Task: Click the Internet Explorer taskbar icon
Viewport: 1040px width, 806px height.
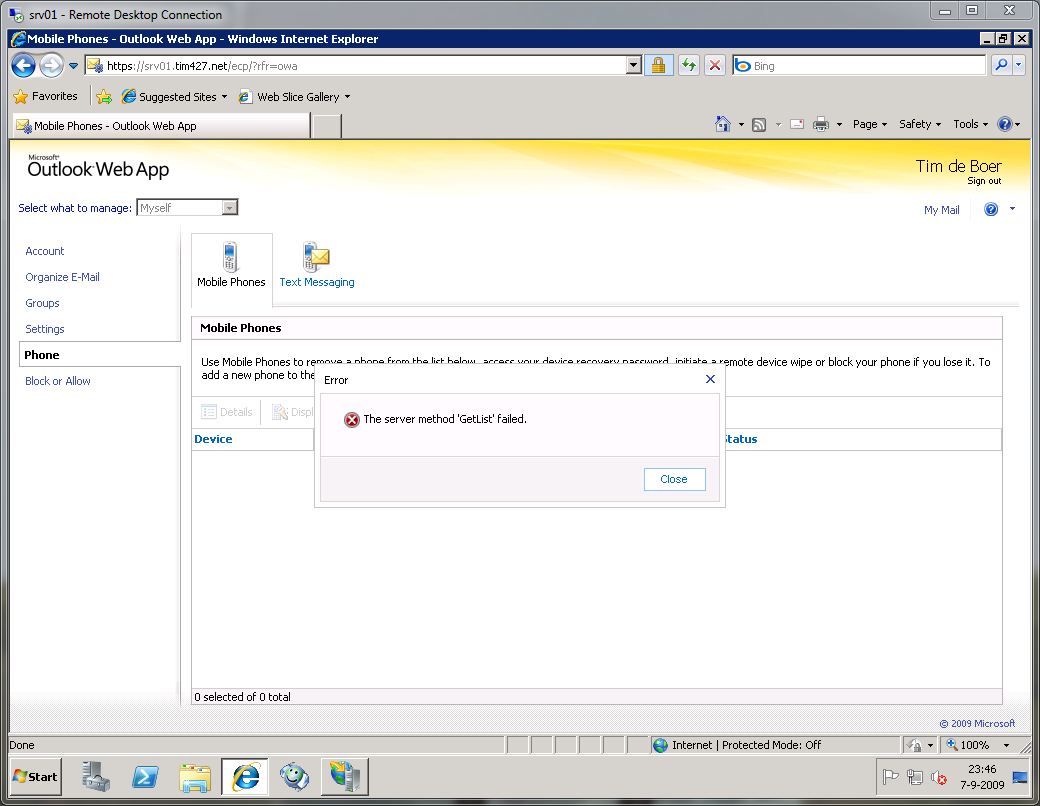Action: click(245, 776)
